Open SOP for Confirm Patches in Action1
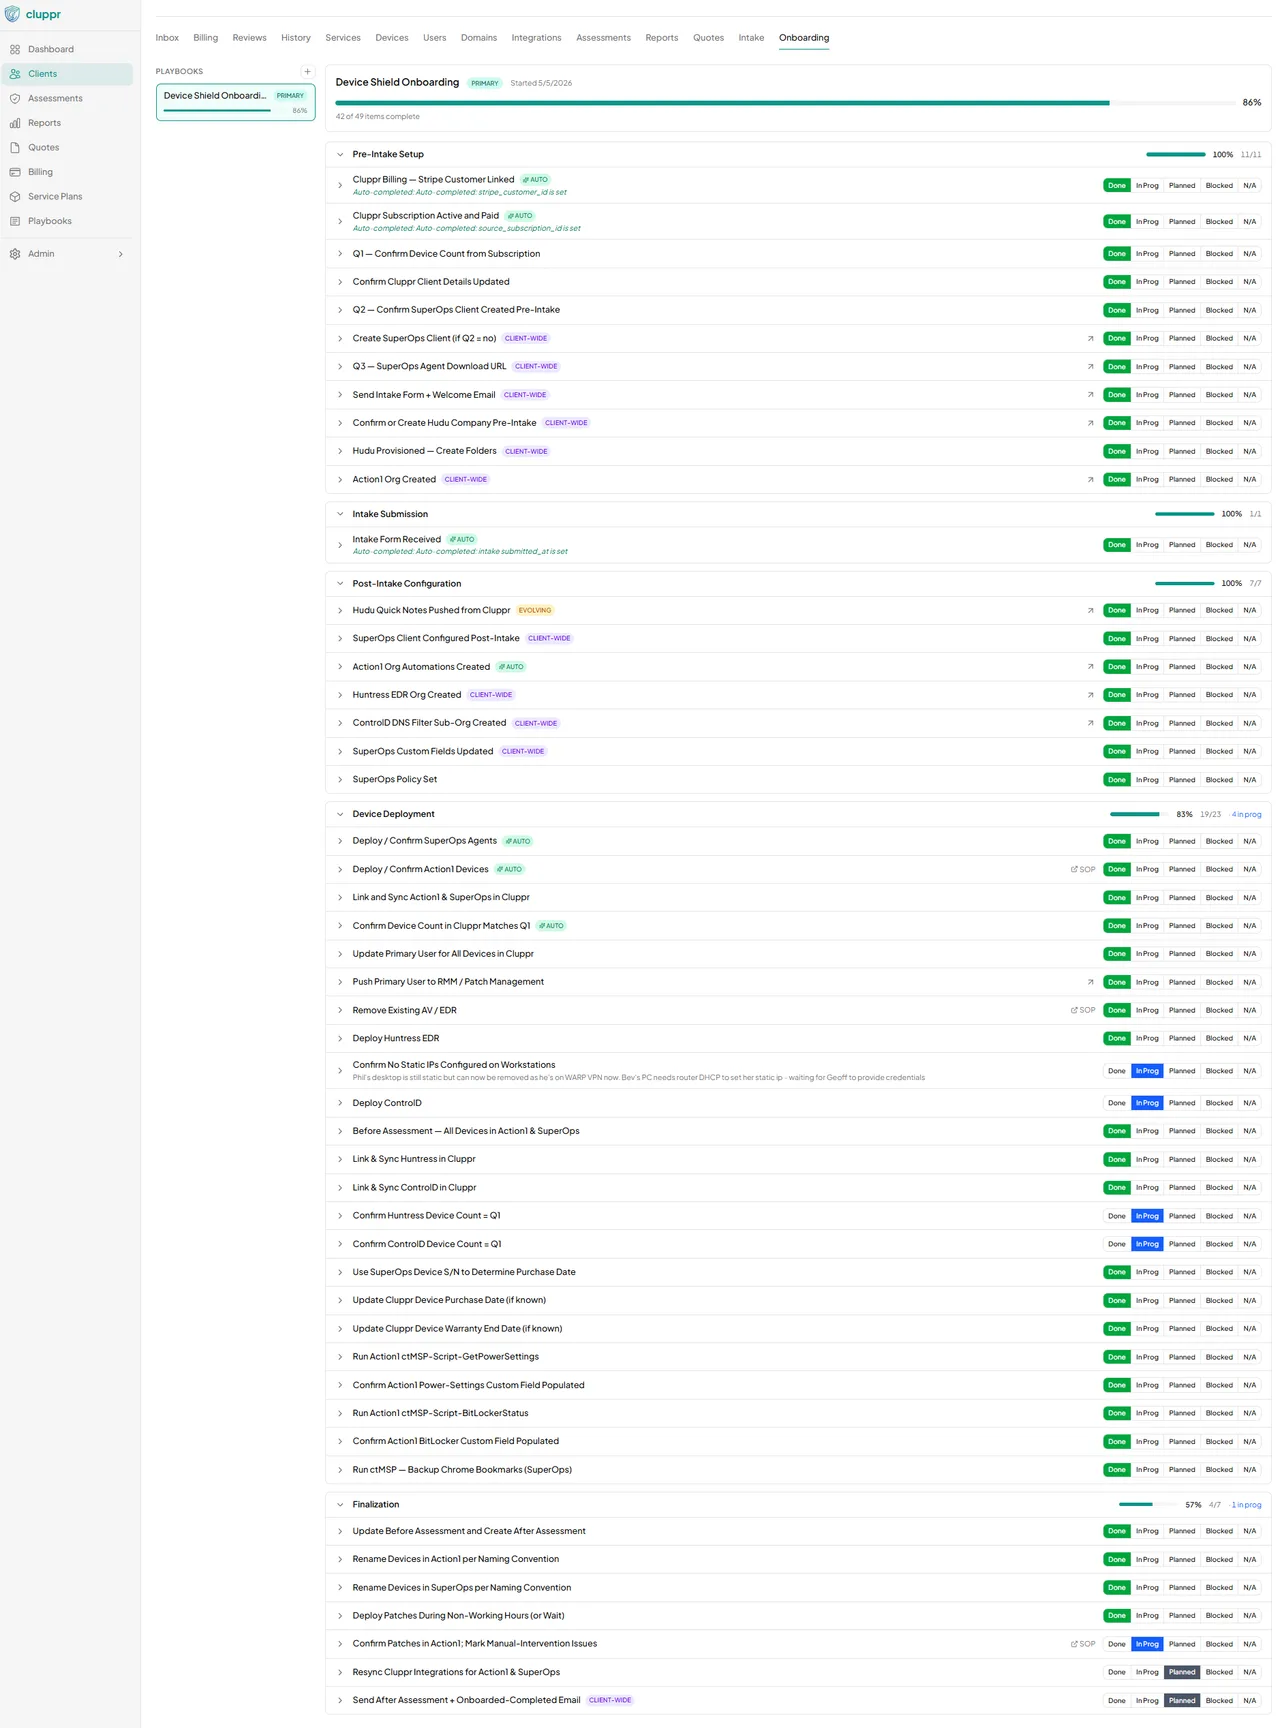Screen dimensions: 1280x1728 pyautogui.click(x=1083, y=1644)
